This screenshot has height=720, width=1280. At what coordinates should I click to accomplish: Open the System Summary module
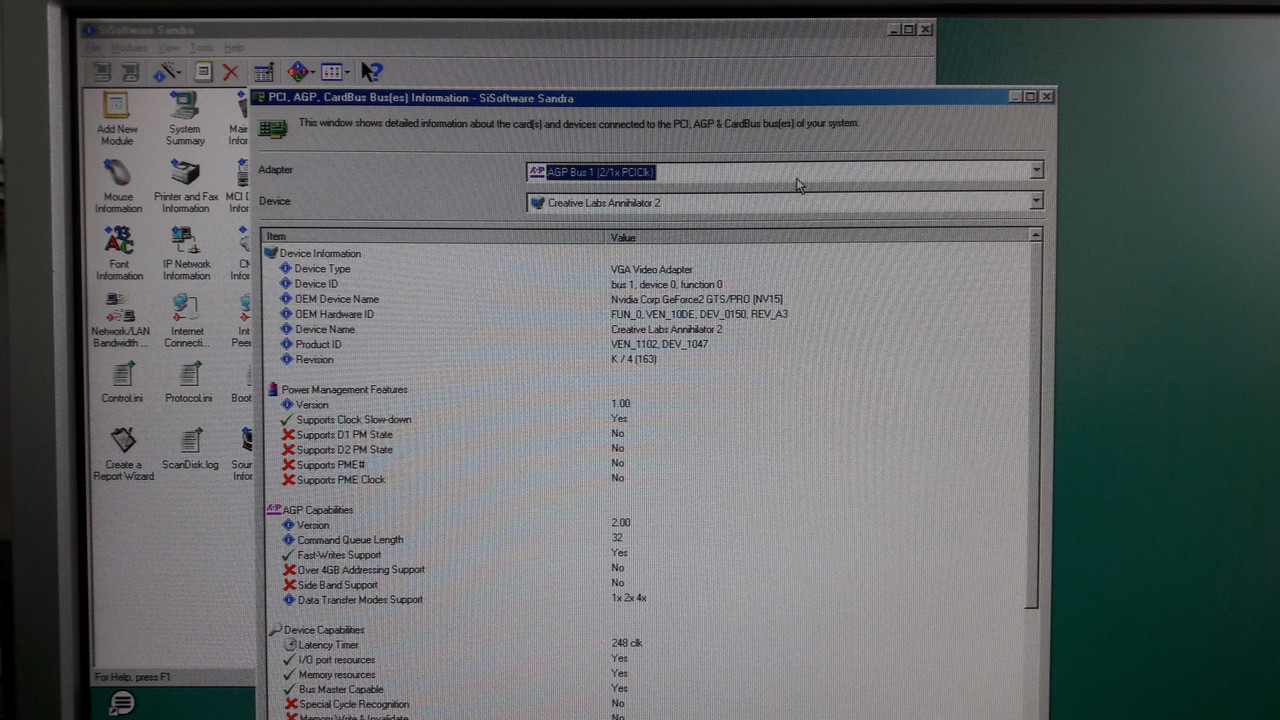[x=185, y=118]
